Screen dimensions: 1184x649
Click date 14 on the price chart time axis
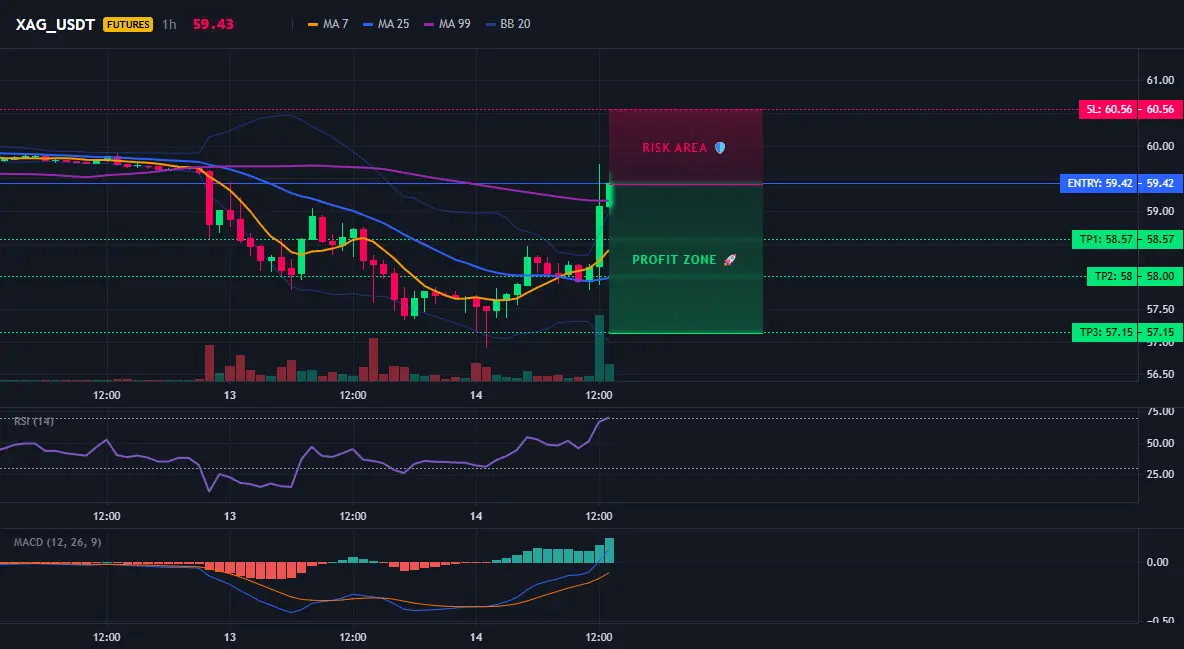click(x=476, y=395)
